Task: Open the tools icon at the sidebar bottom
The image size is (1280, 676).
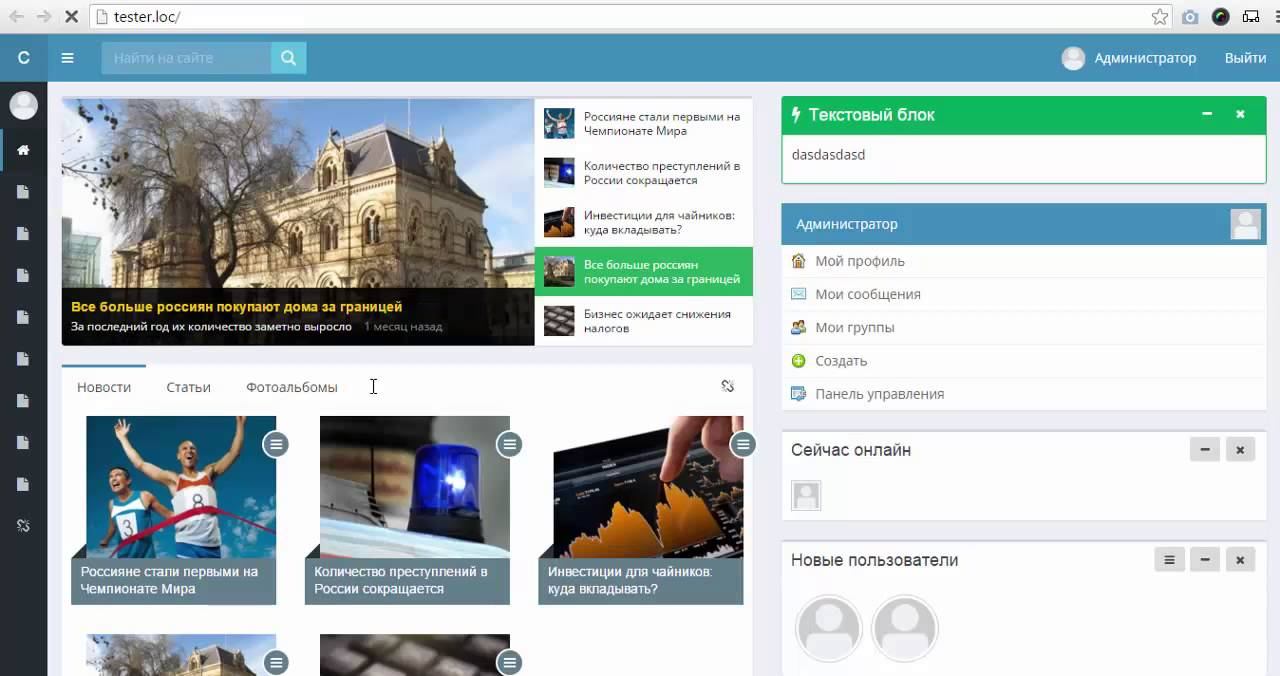Action: [23, 526]
